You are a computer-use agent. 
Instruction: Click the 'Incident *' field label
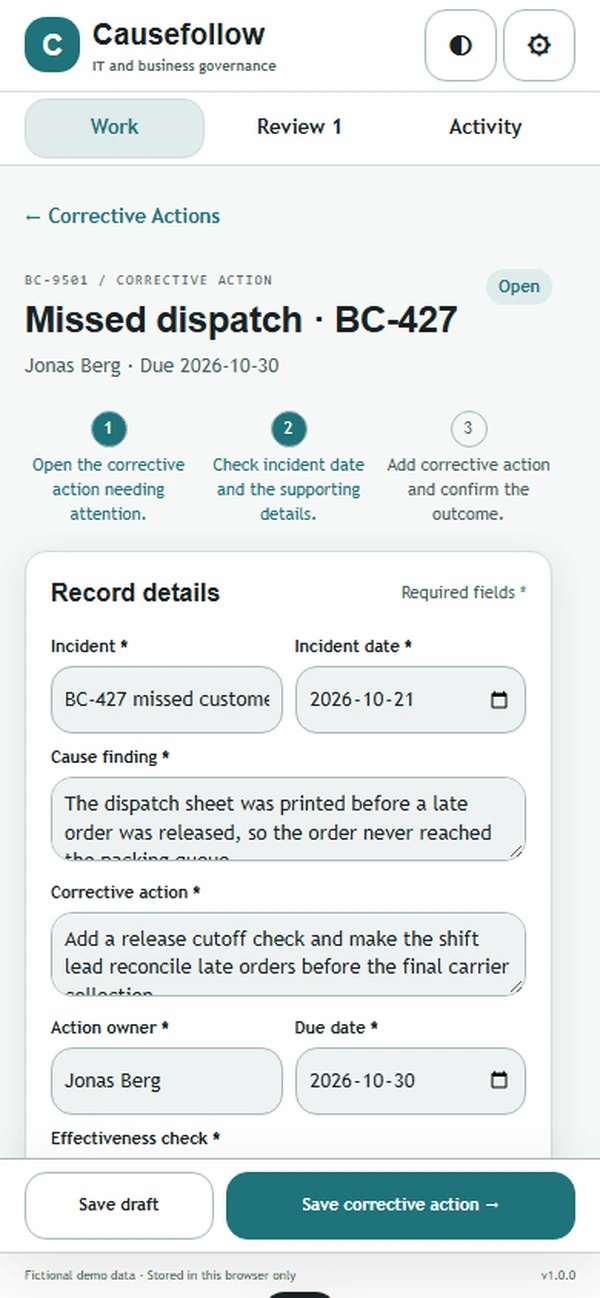(89, 646)
